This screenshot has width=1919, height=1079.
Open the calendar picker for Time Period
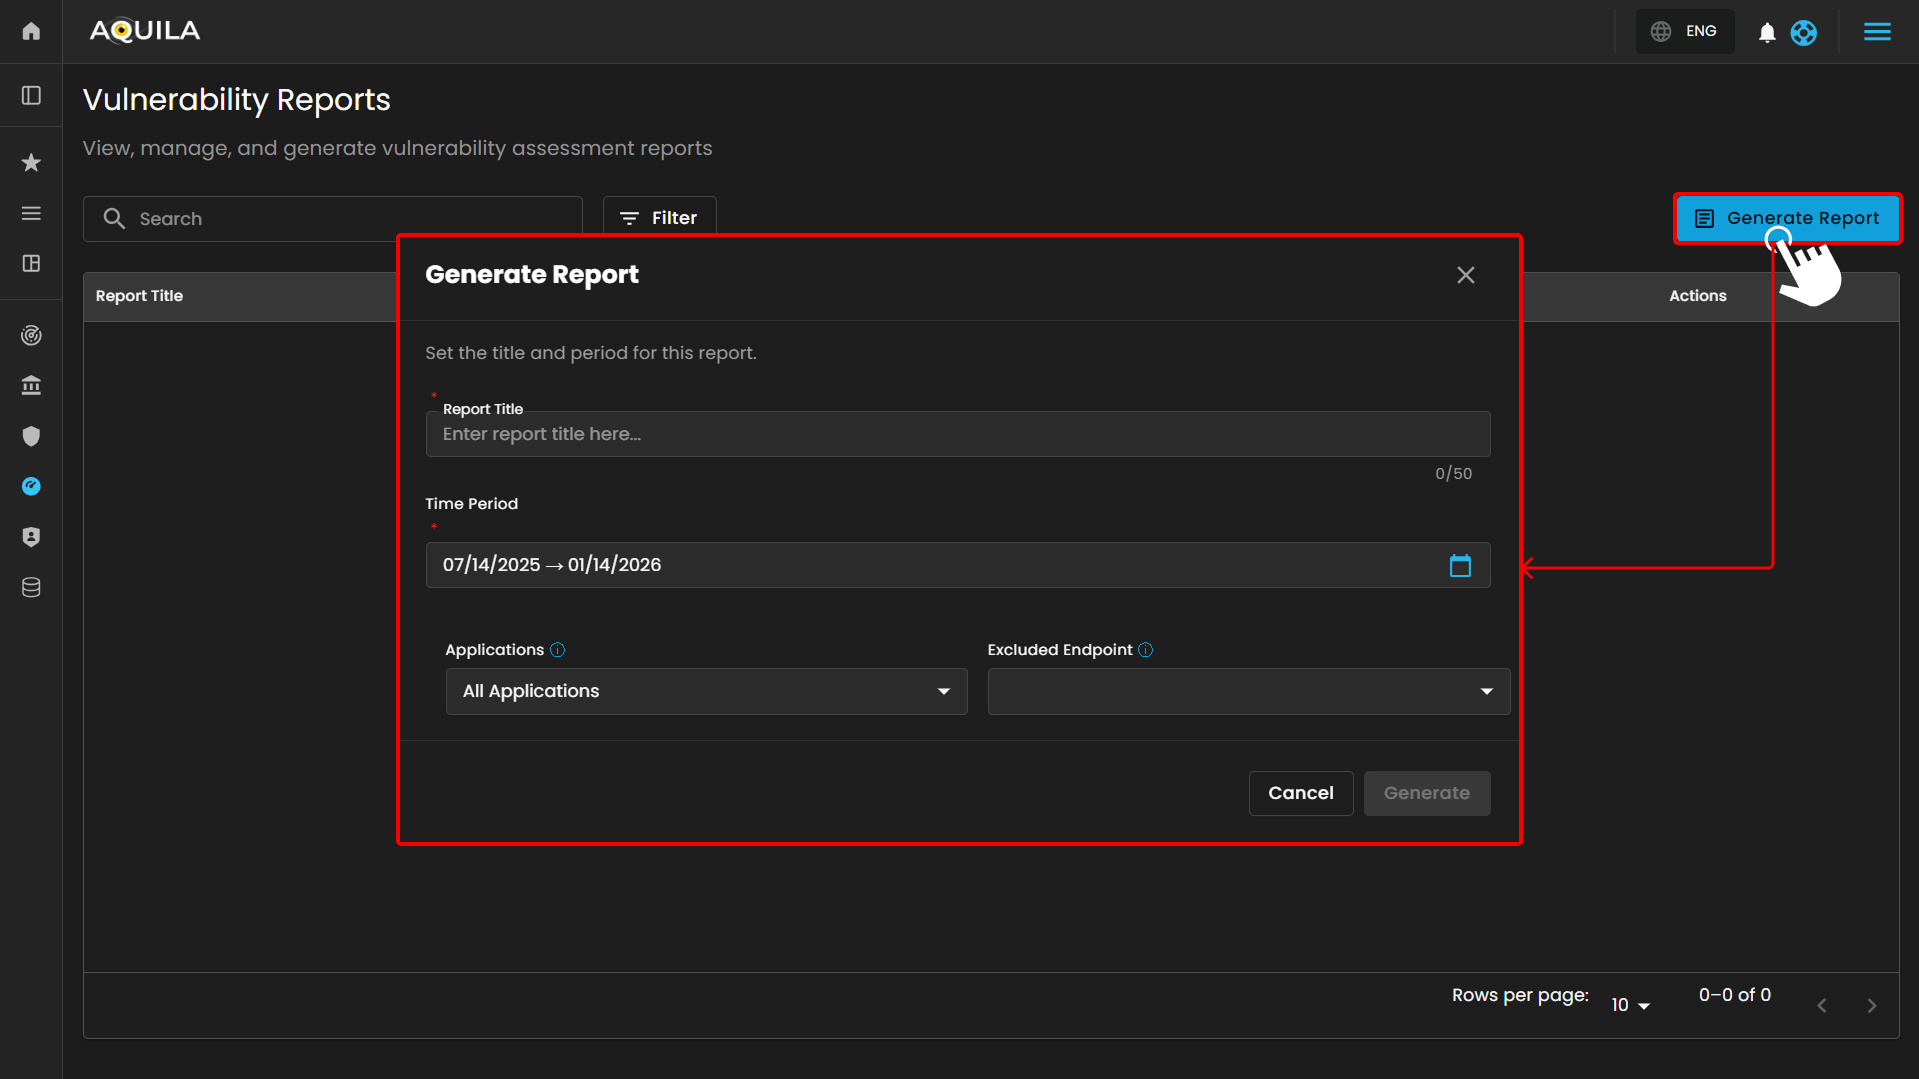1460,565
